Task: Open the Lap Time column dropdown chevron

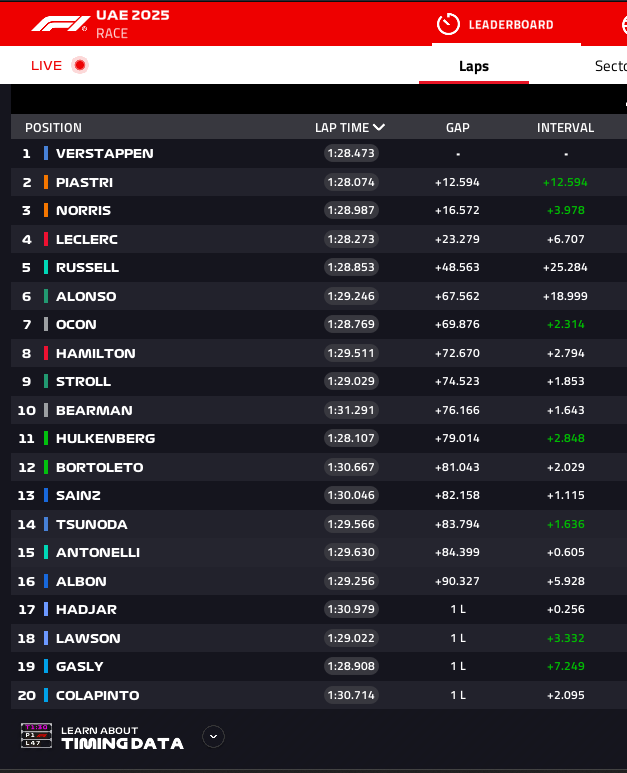Action: (x=379, y=128)
